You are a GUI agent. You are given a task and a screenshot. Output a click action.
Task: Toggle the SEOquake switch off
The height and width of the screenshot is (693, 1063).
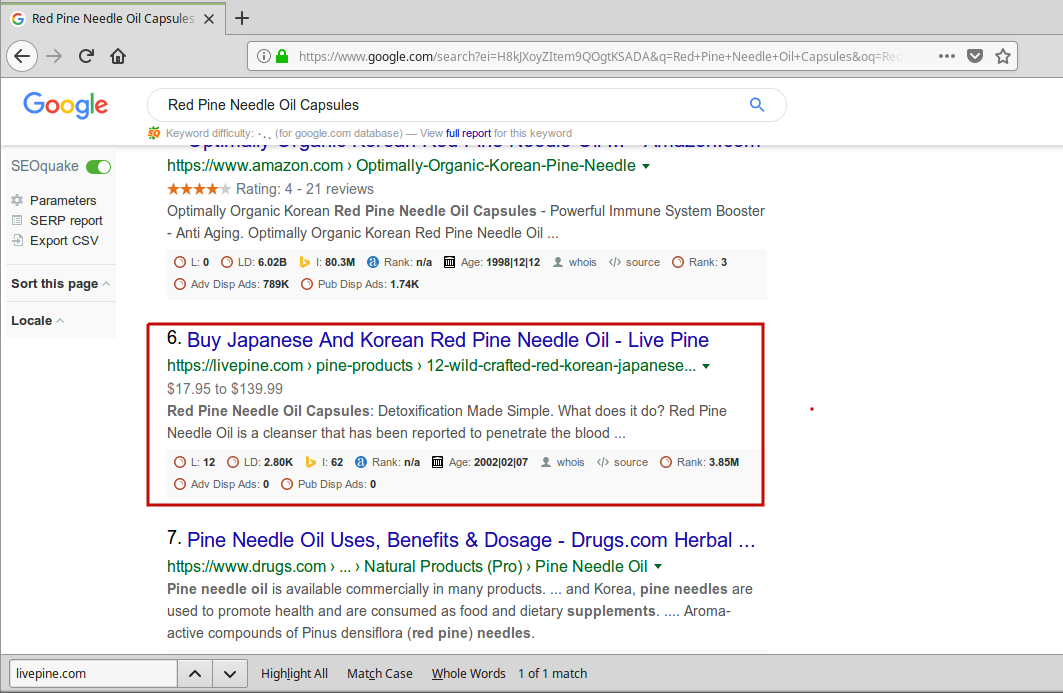click(x=98, y=167)
